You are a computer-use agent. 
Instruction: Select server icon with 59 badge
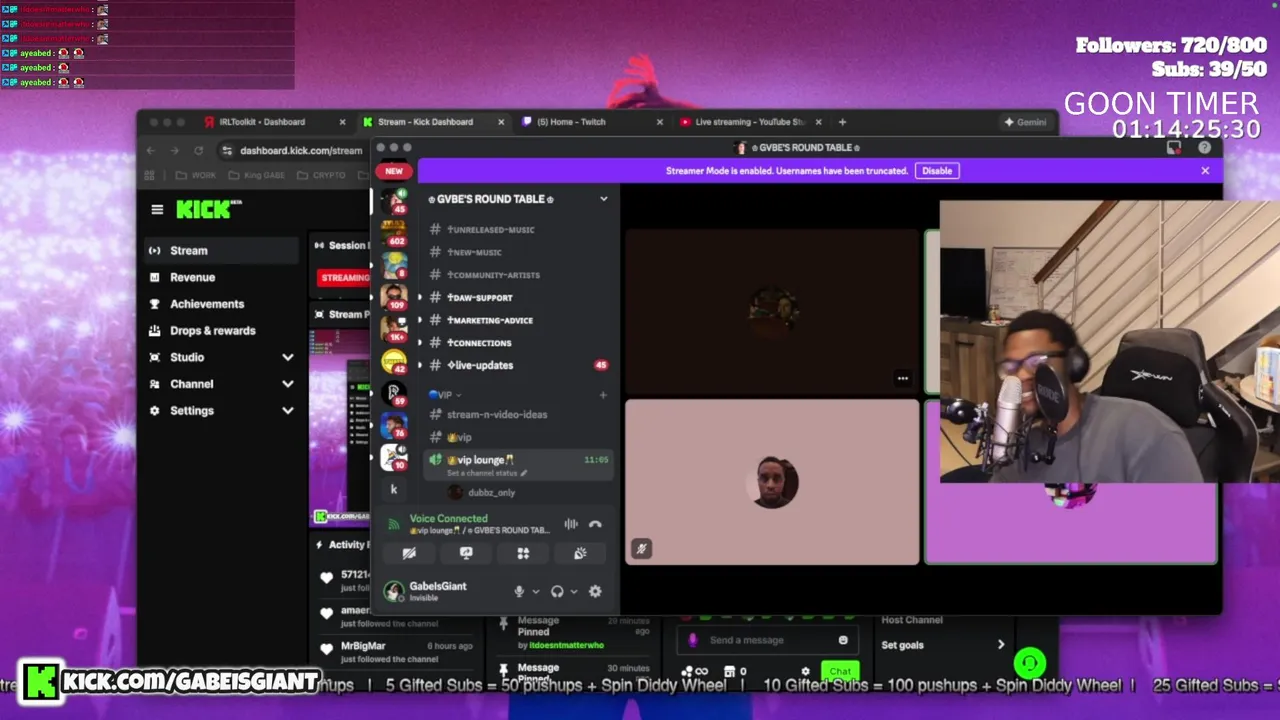pyautogui.click(x=394, y=393)
